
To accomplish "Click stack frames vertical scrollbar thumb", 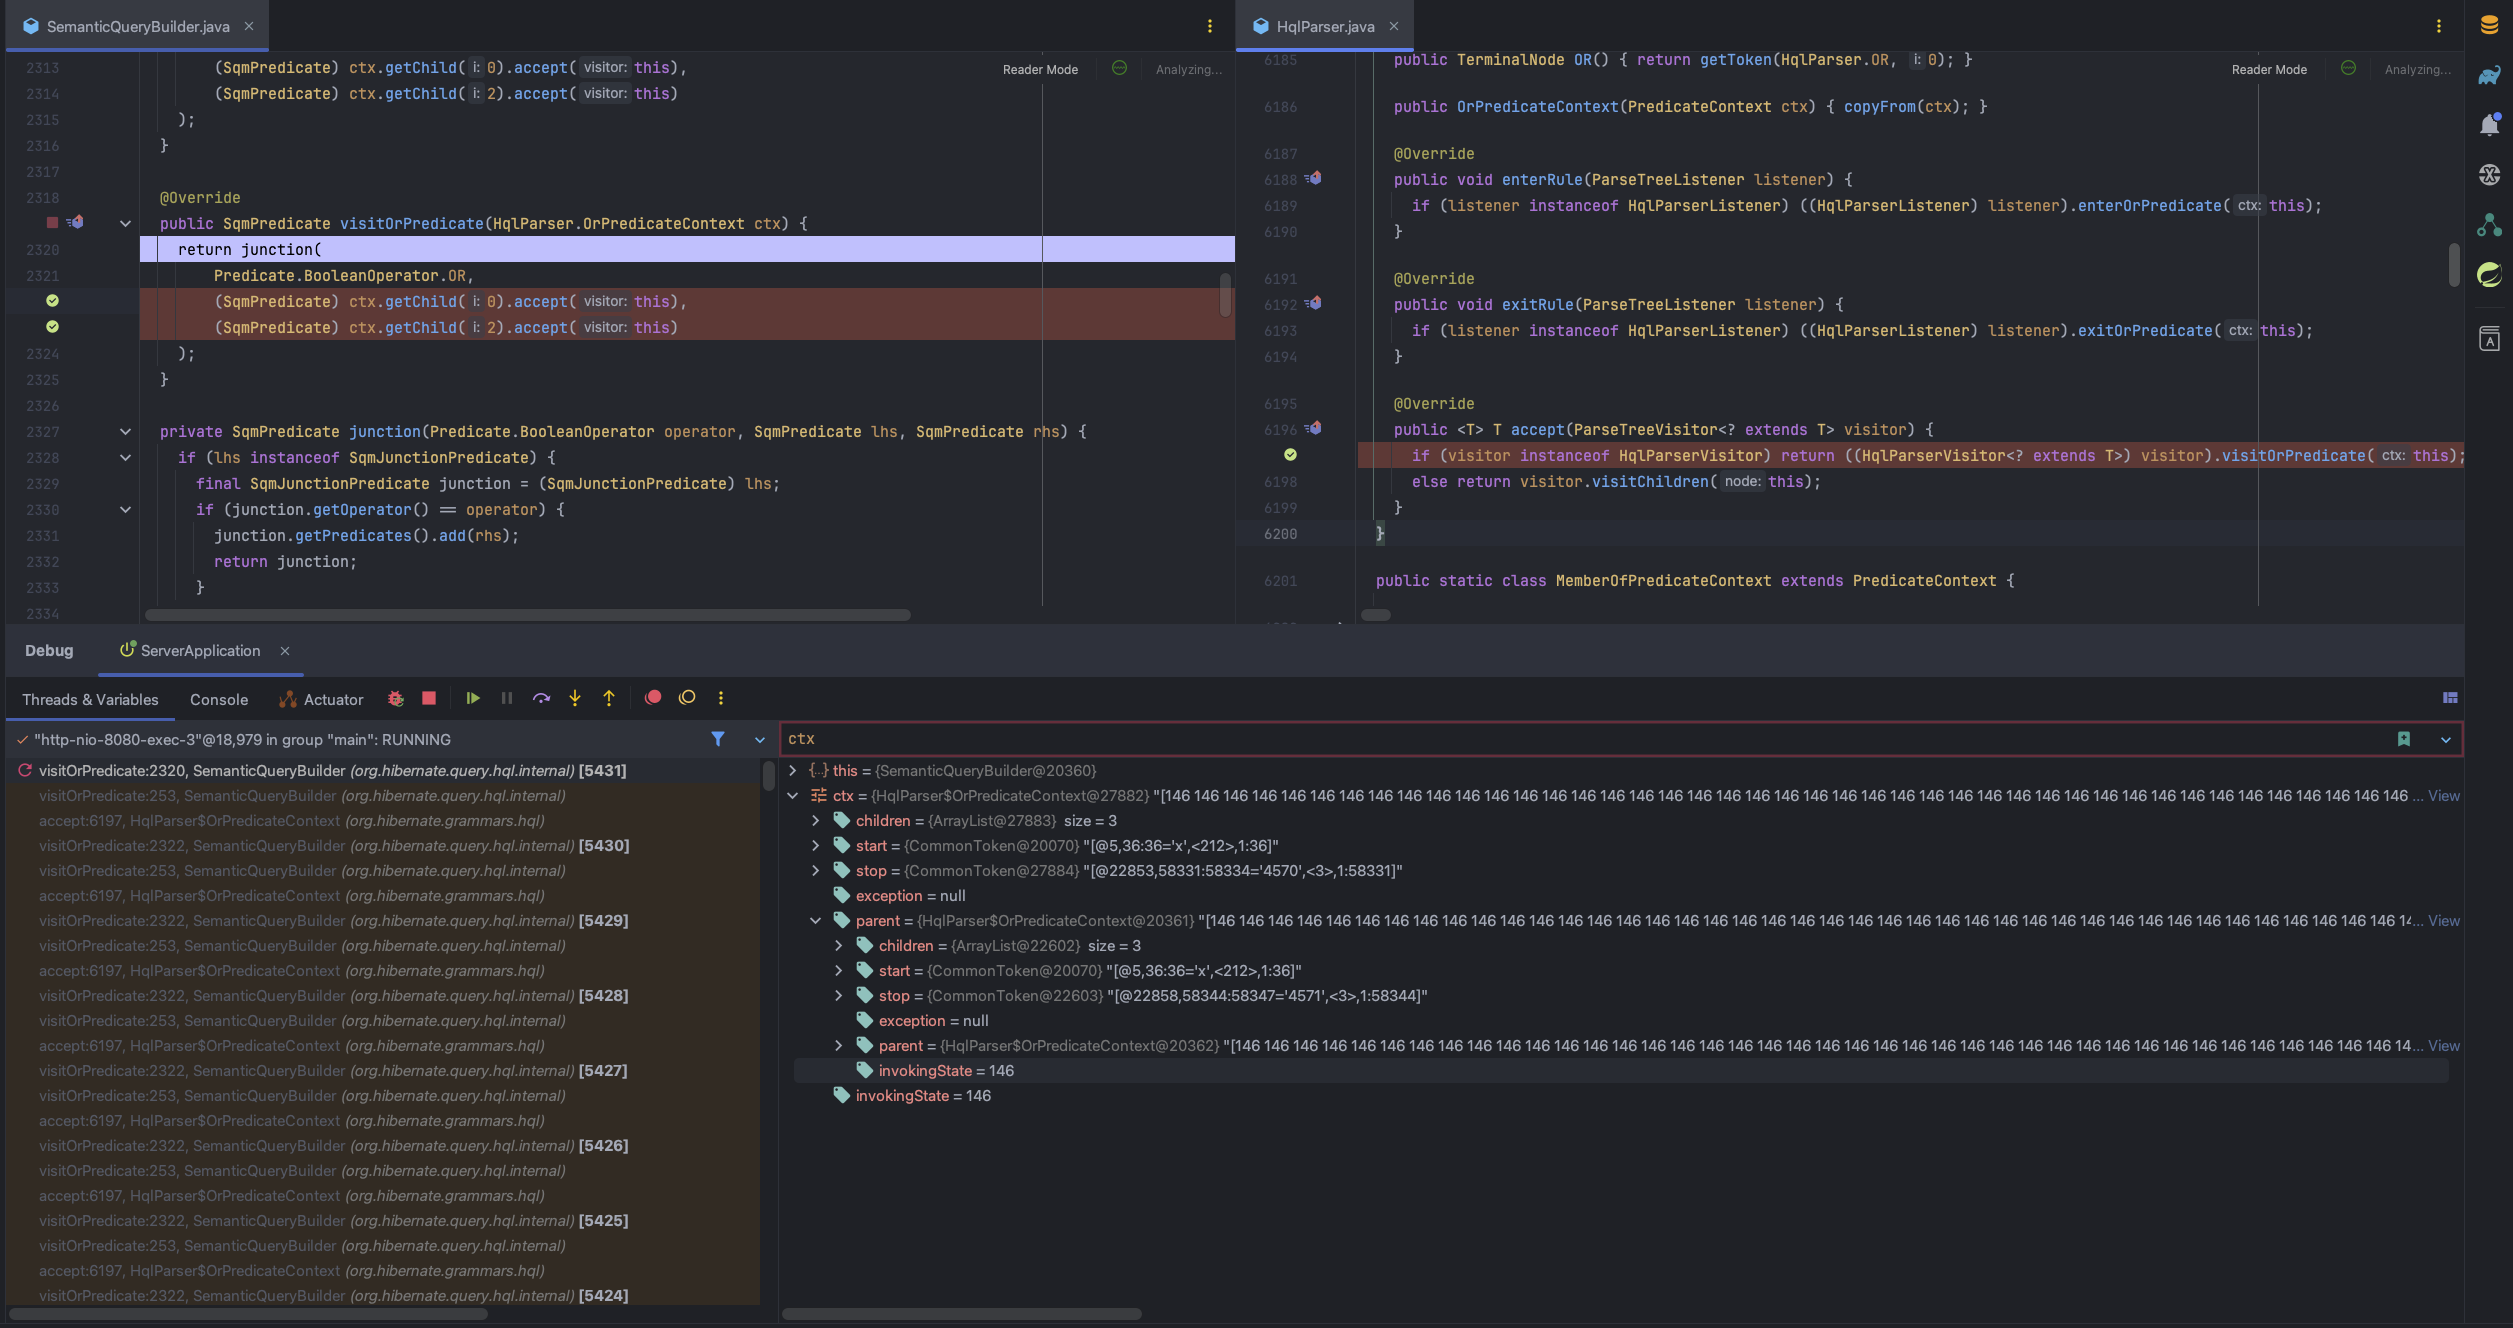I will tap(768, 776).
